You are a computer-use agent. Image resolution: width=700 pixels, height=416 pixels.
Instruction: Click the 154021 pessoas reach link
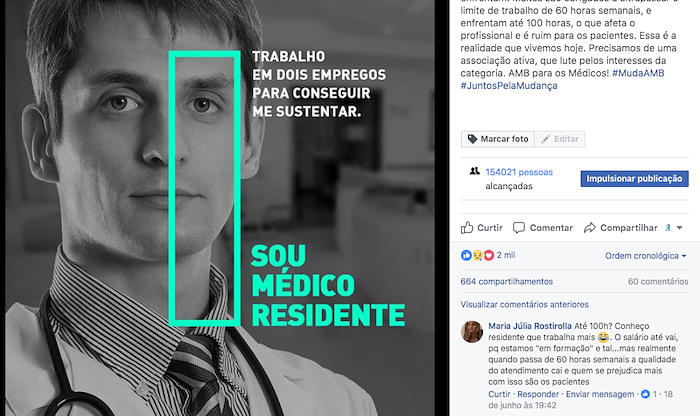(519, 172)
